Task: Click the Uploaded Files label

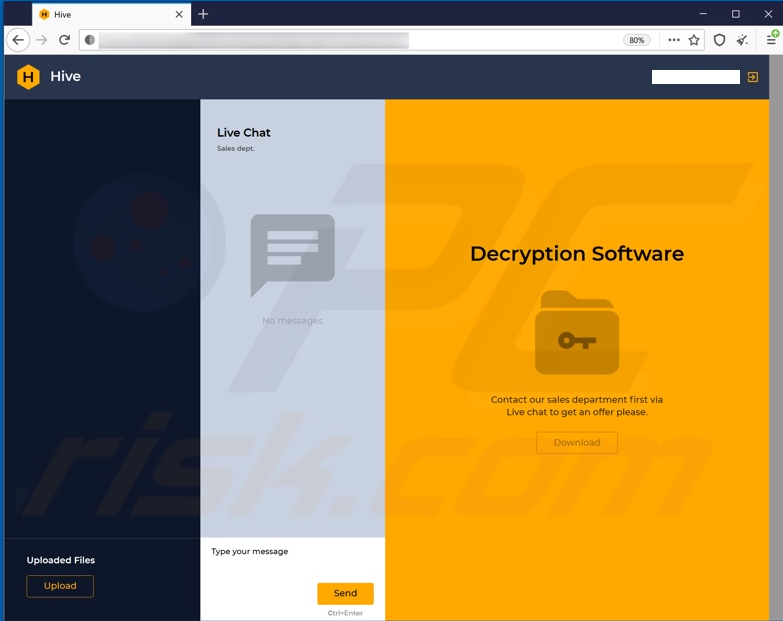Action: pos(61,560)
